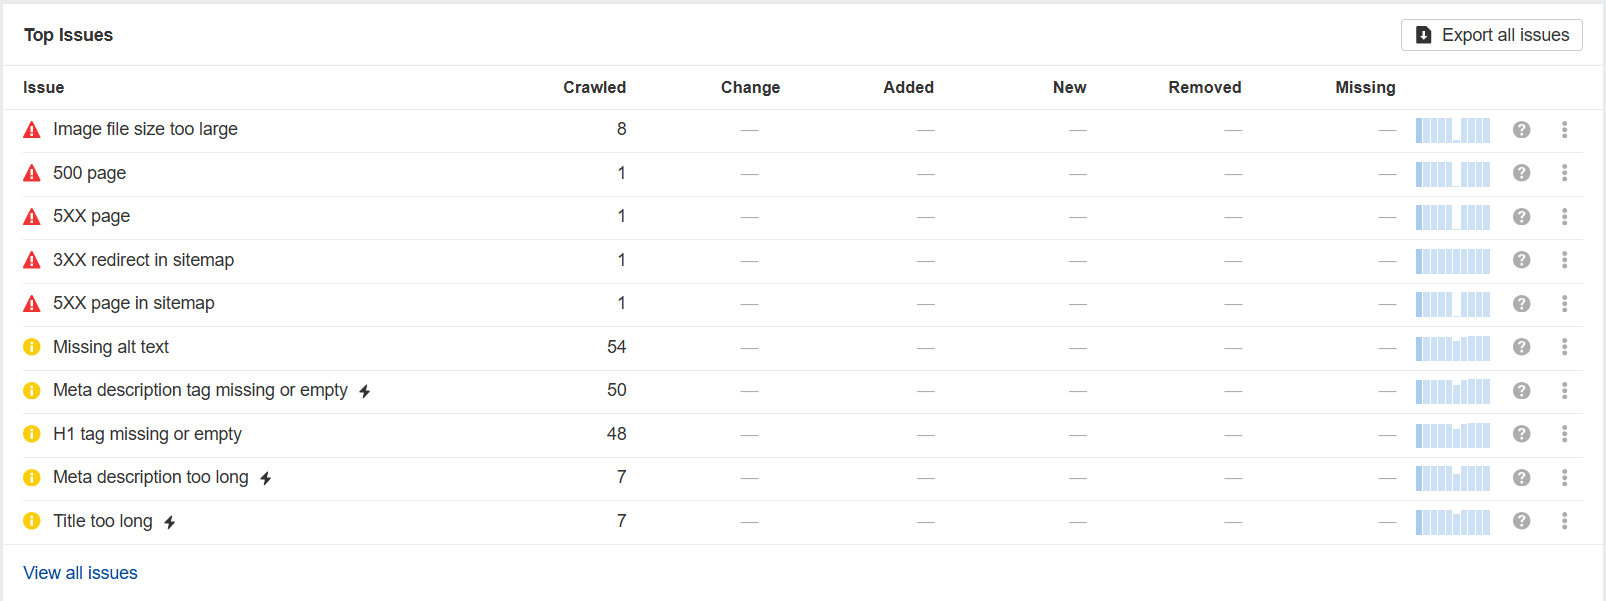The height and width of the screenshot is (601, 1606).
Task: Open more options for 5XX page in sitemap
Action: (x=1564, y=303)
